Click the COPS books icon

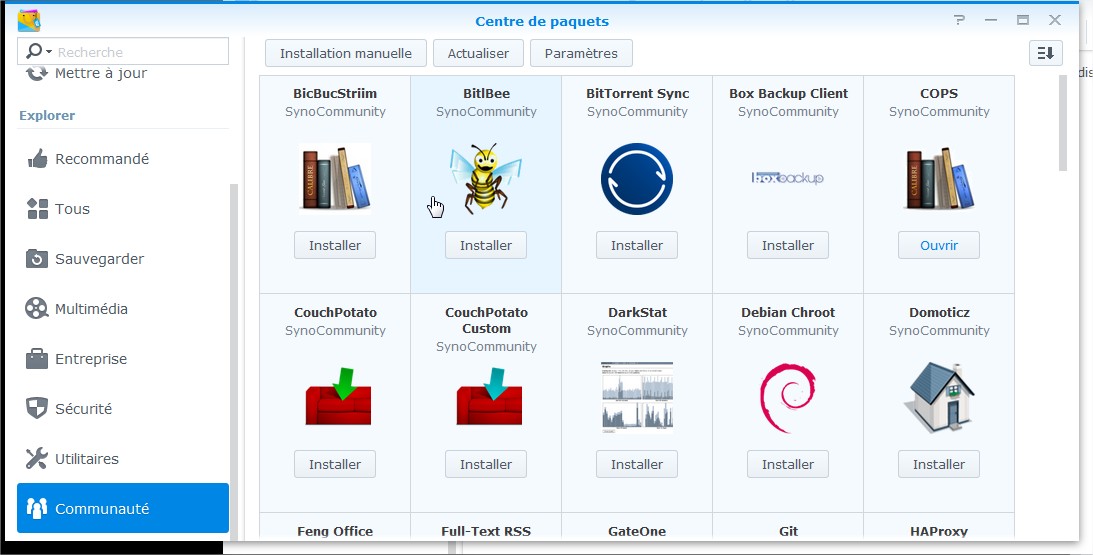tap(939, 178)
